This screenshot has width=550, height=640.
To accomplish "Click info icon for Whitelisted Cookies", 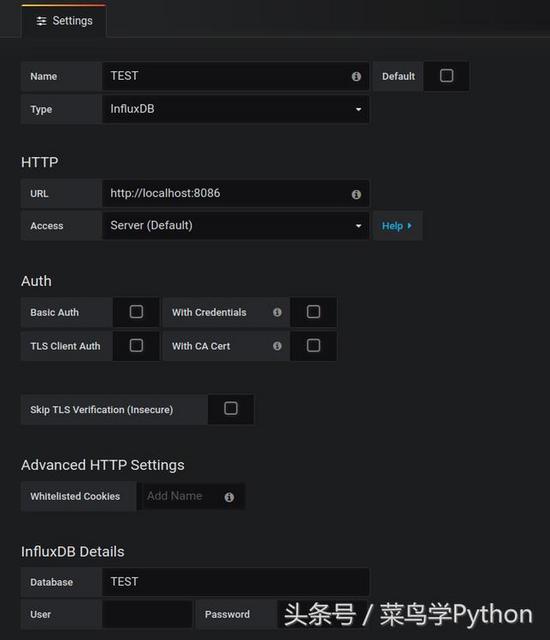I will [229, 497].
